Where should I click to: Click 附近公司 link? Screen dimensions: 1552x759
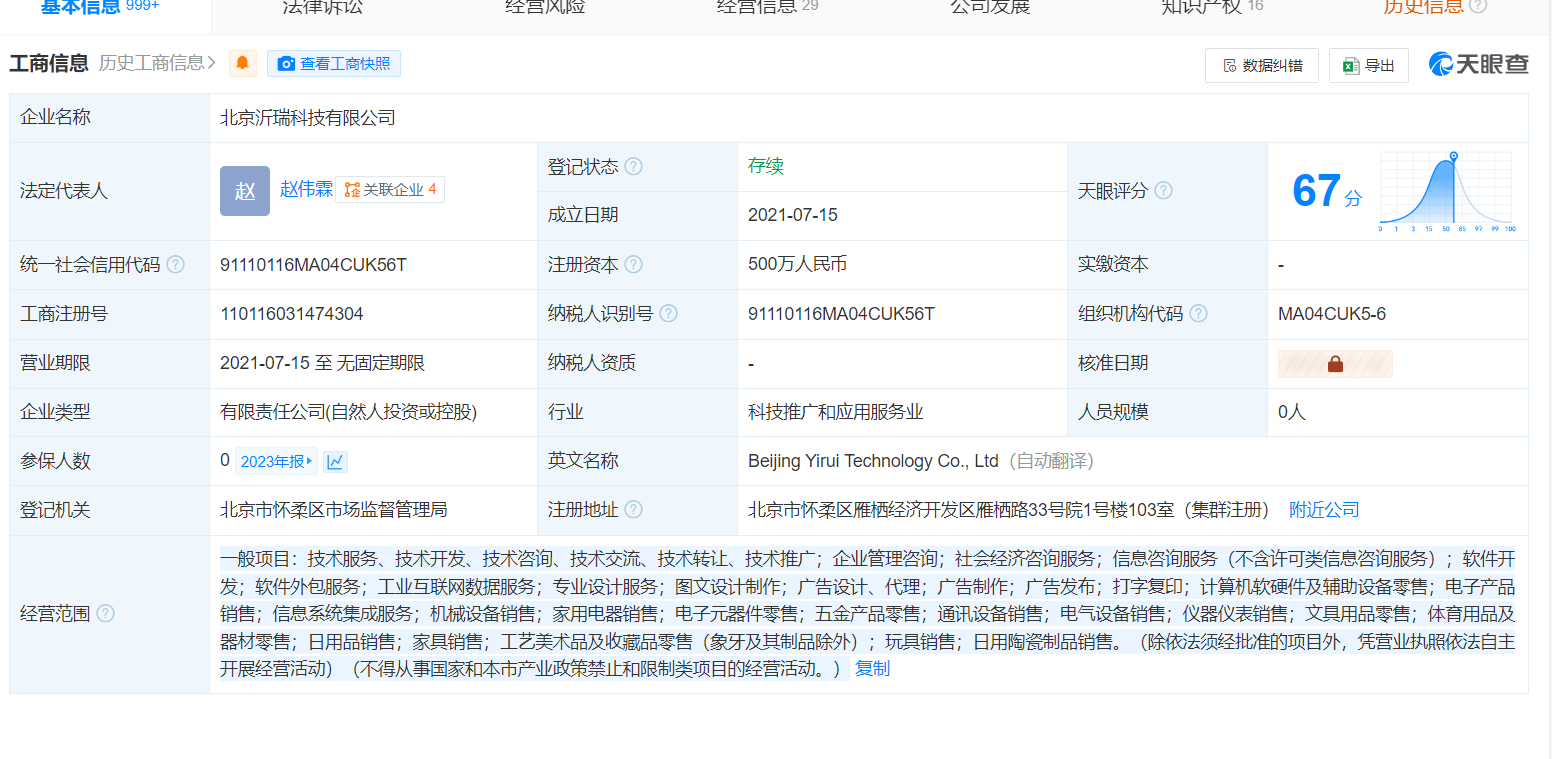point(1324,510)
